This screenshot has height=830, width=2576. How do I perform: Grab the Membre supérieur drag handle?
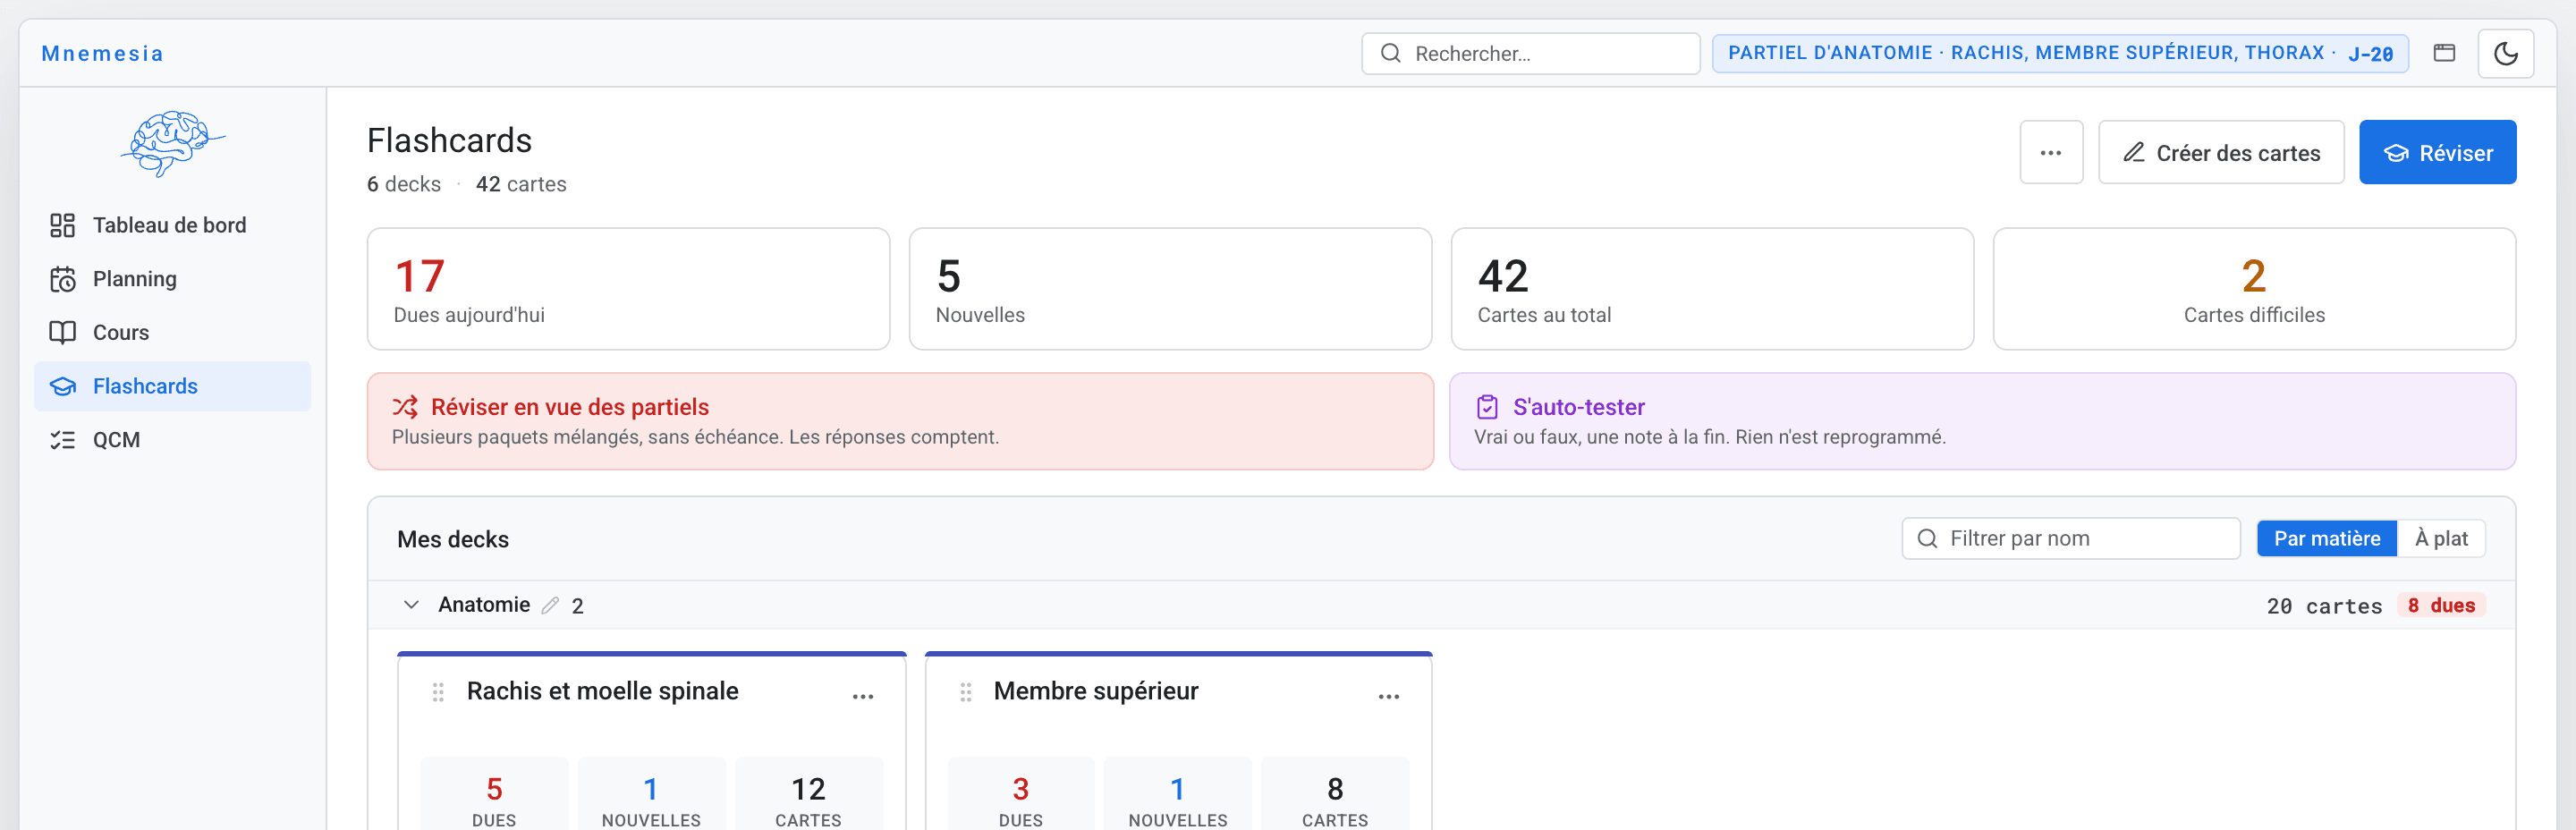966,692
